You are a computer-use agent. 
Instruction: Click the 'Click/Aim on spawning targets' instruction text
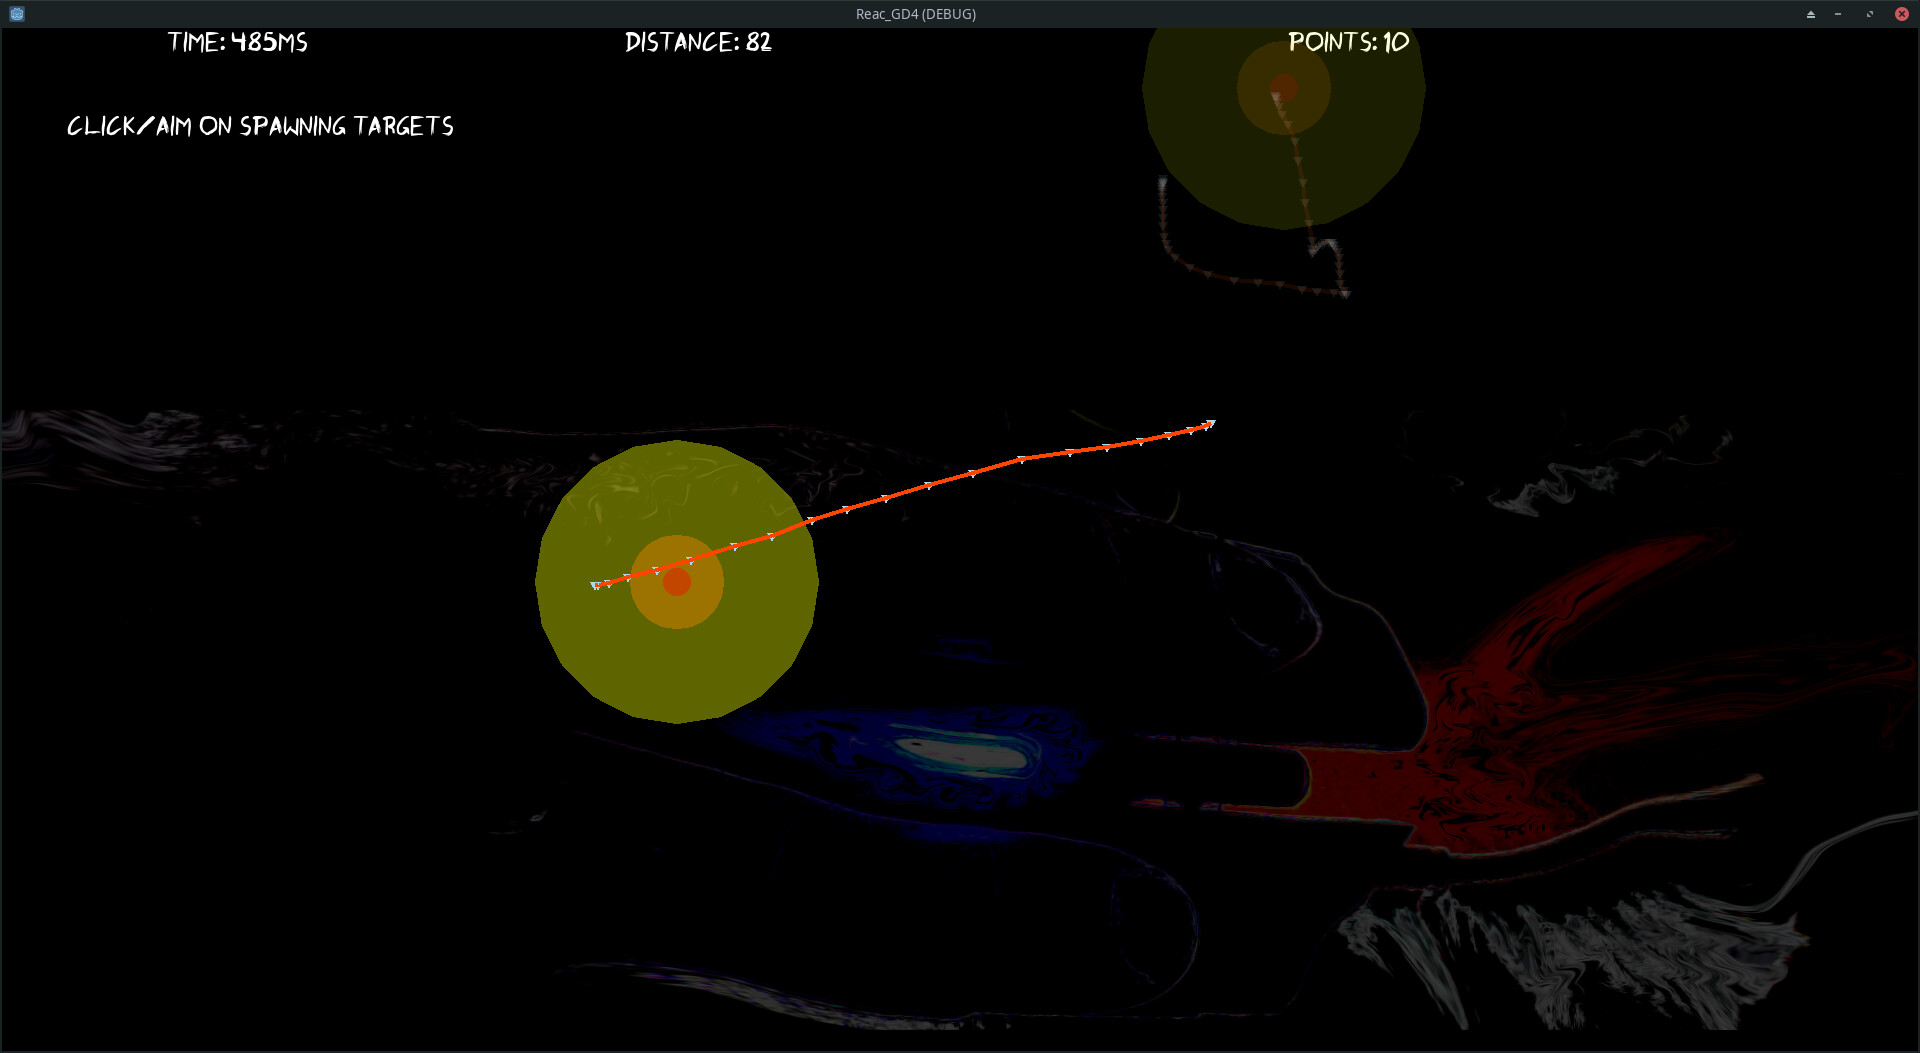pos(260,126)
